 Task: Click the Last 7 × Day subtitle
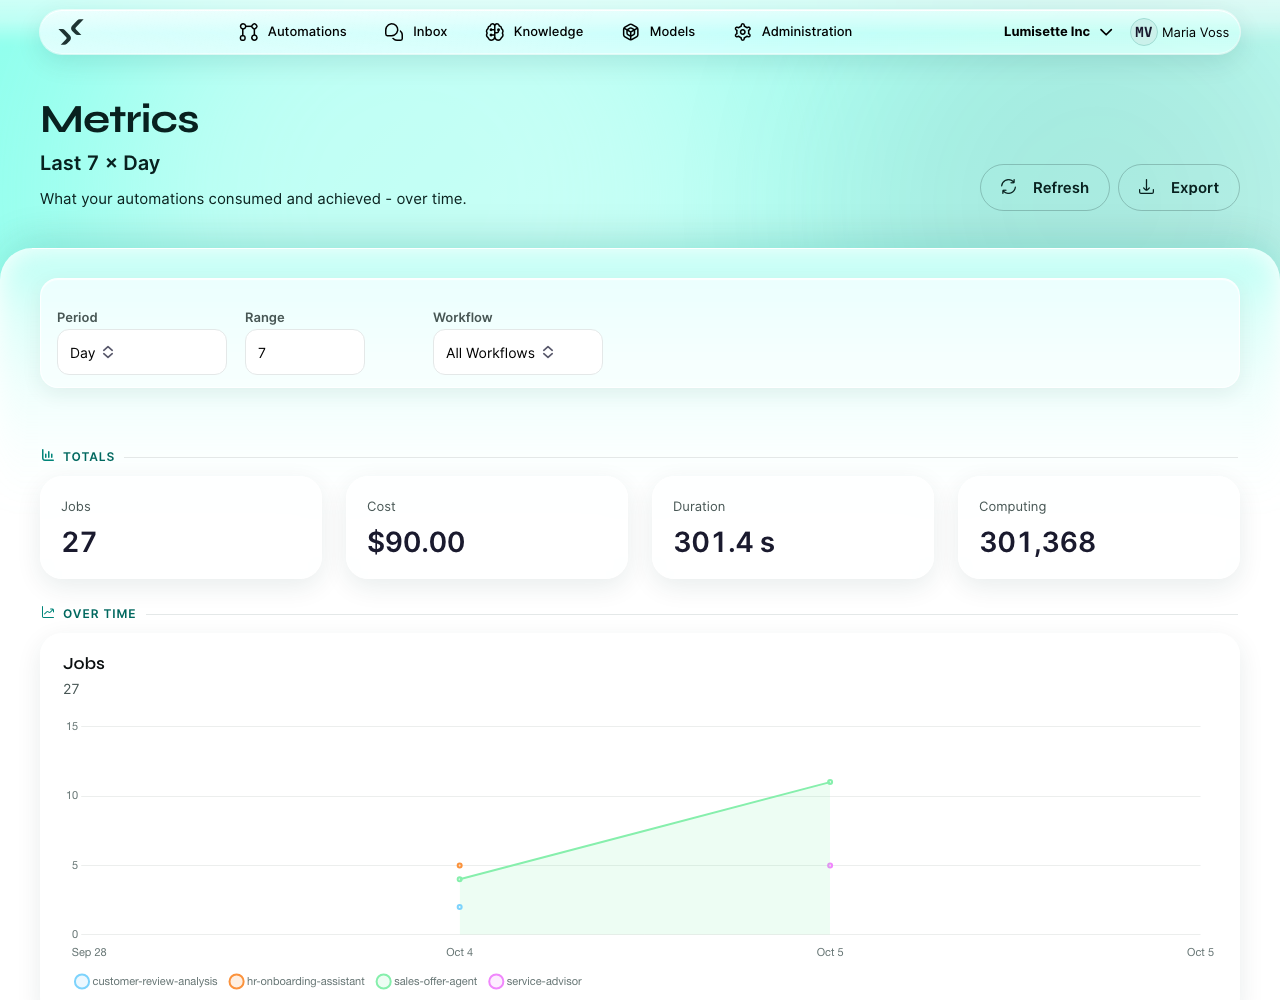pos(100,163)
